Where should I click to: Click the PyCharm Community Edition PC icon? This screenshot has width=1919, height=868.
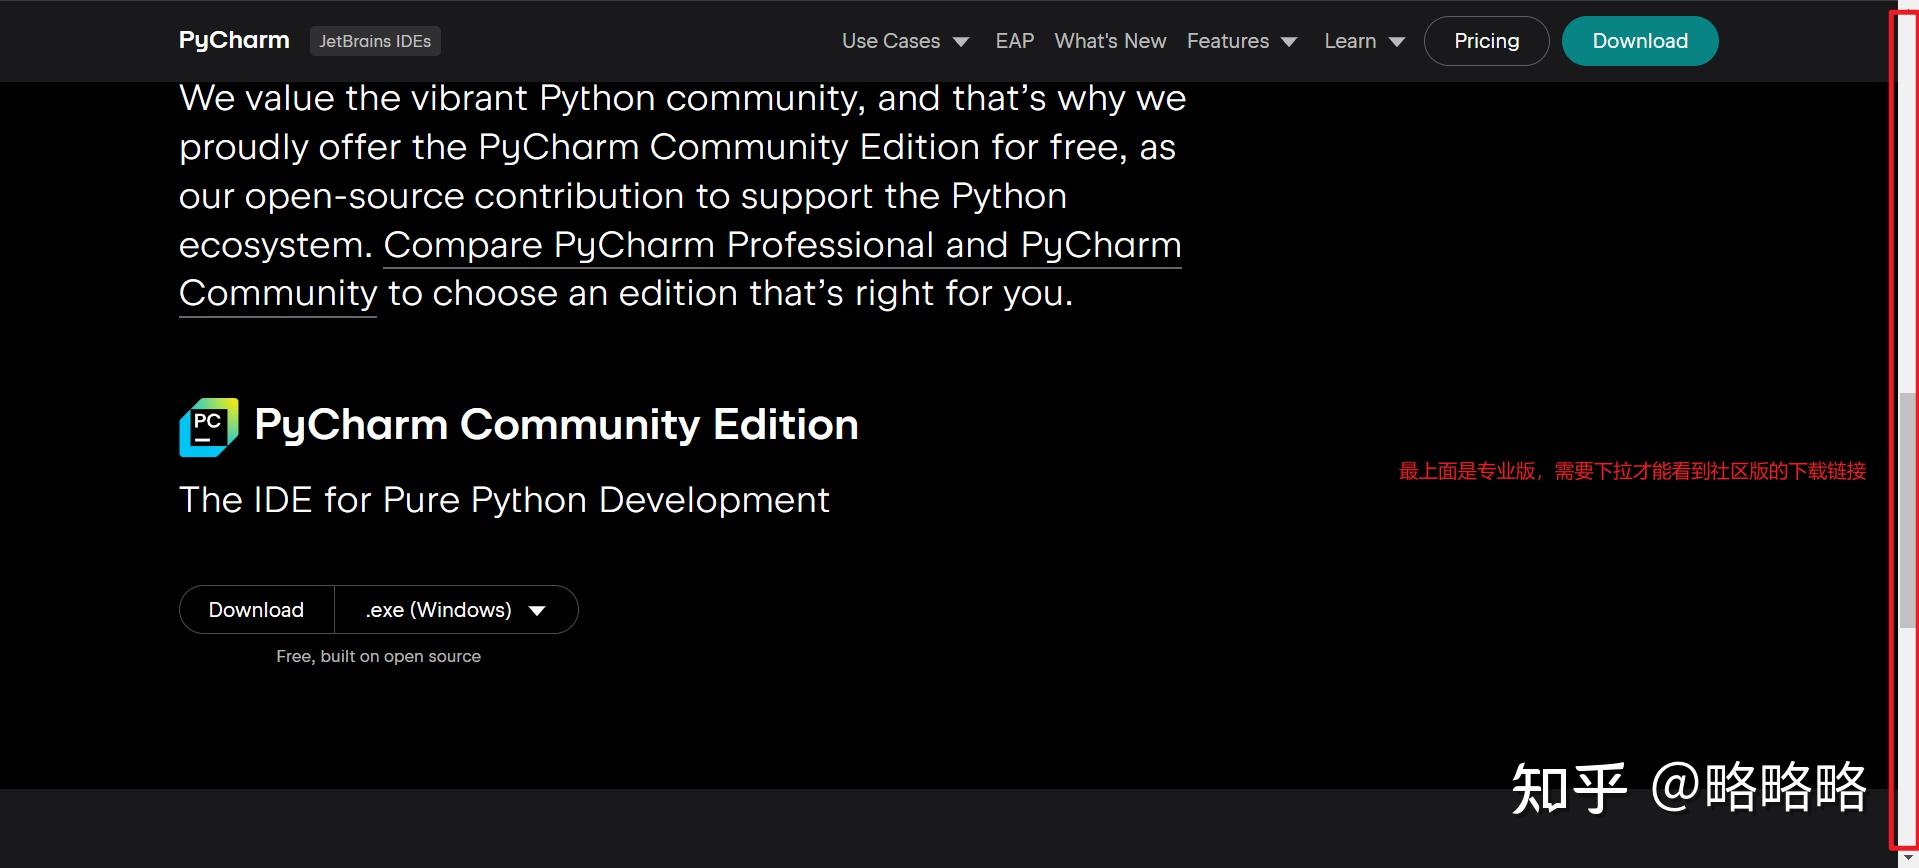pos(208,427)
